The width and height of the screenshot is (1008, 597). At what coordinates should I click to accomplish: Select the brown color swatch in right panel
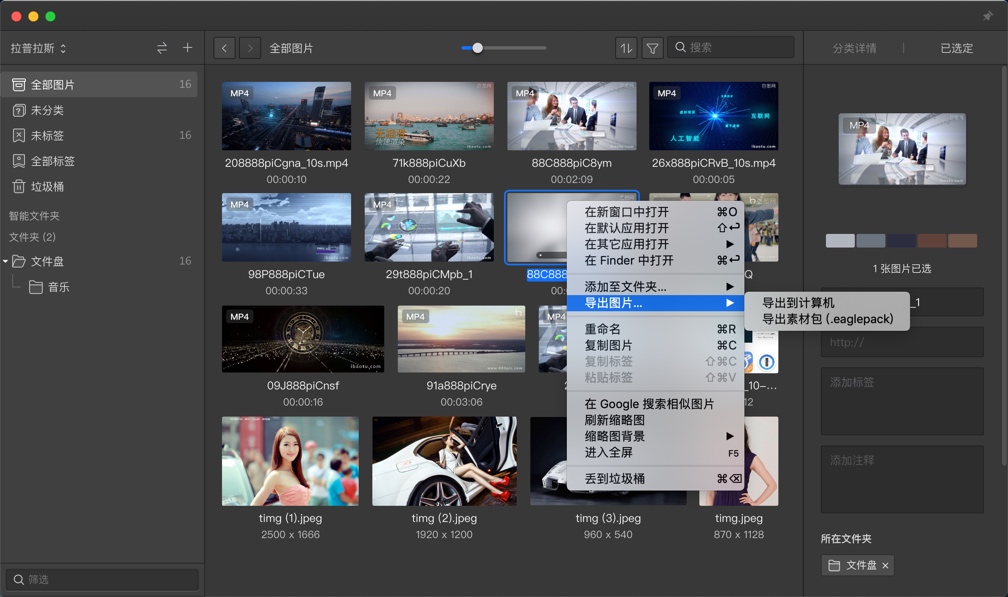pyautogui.click(x=932, y=241)
